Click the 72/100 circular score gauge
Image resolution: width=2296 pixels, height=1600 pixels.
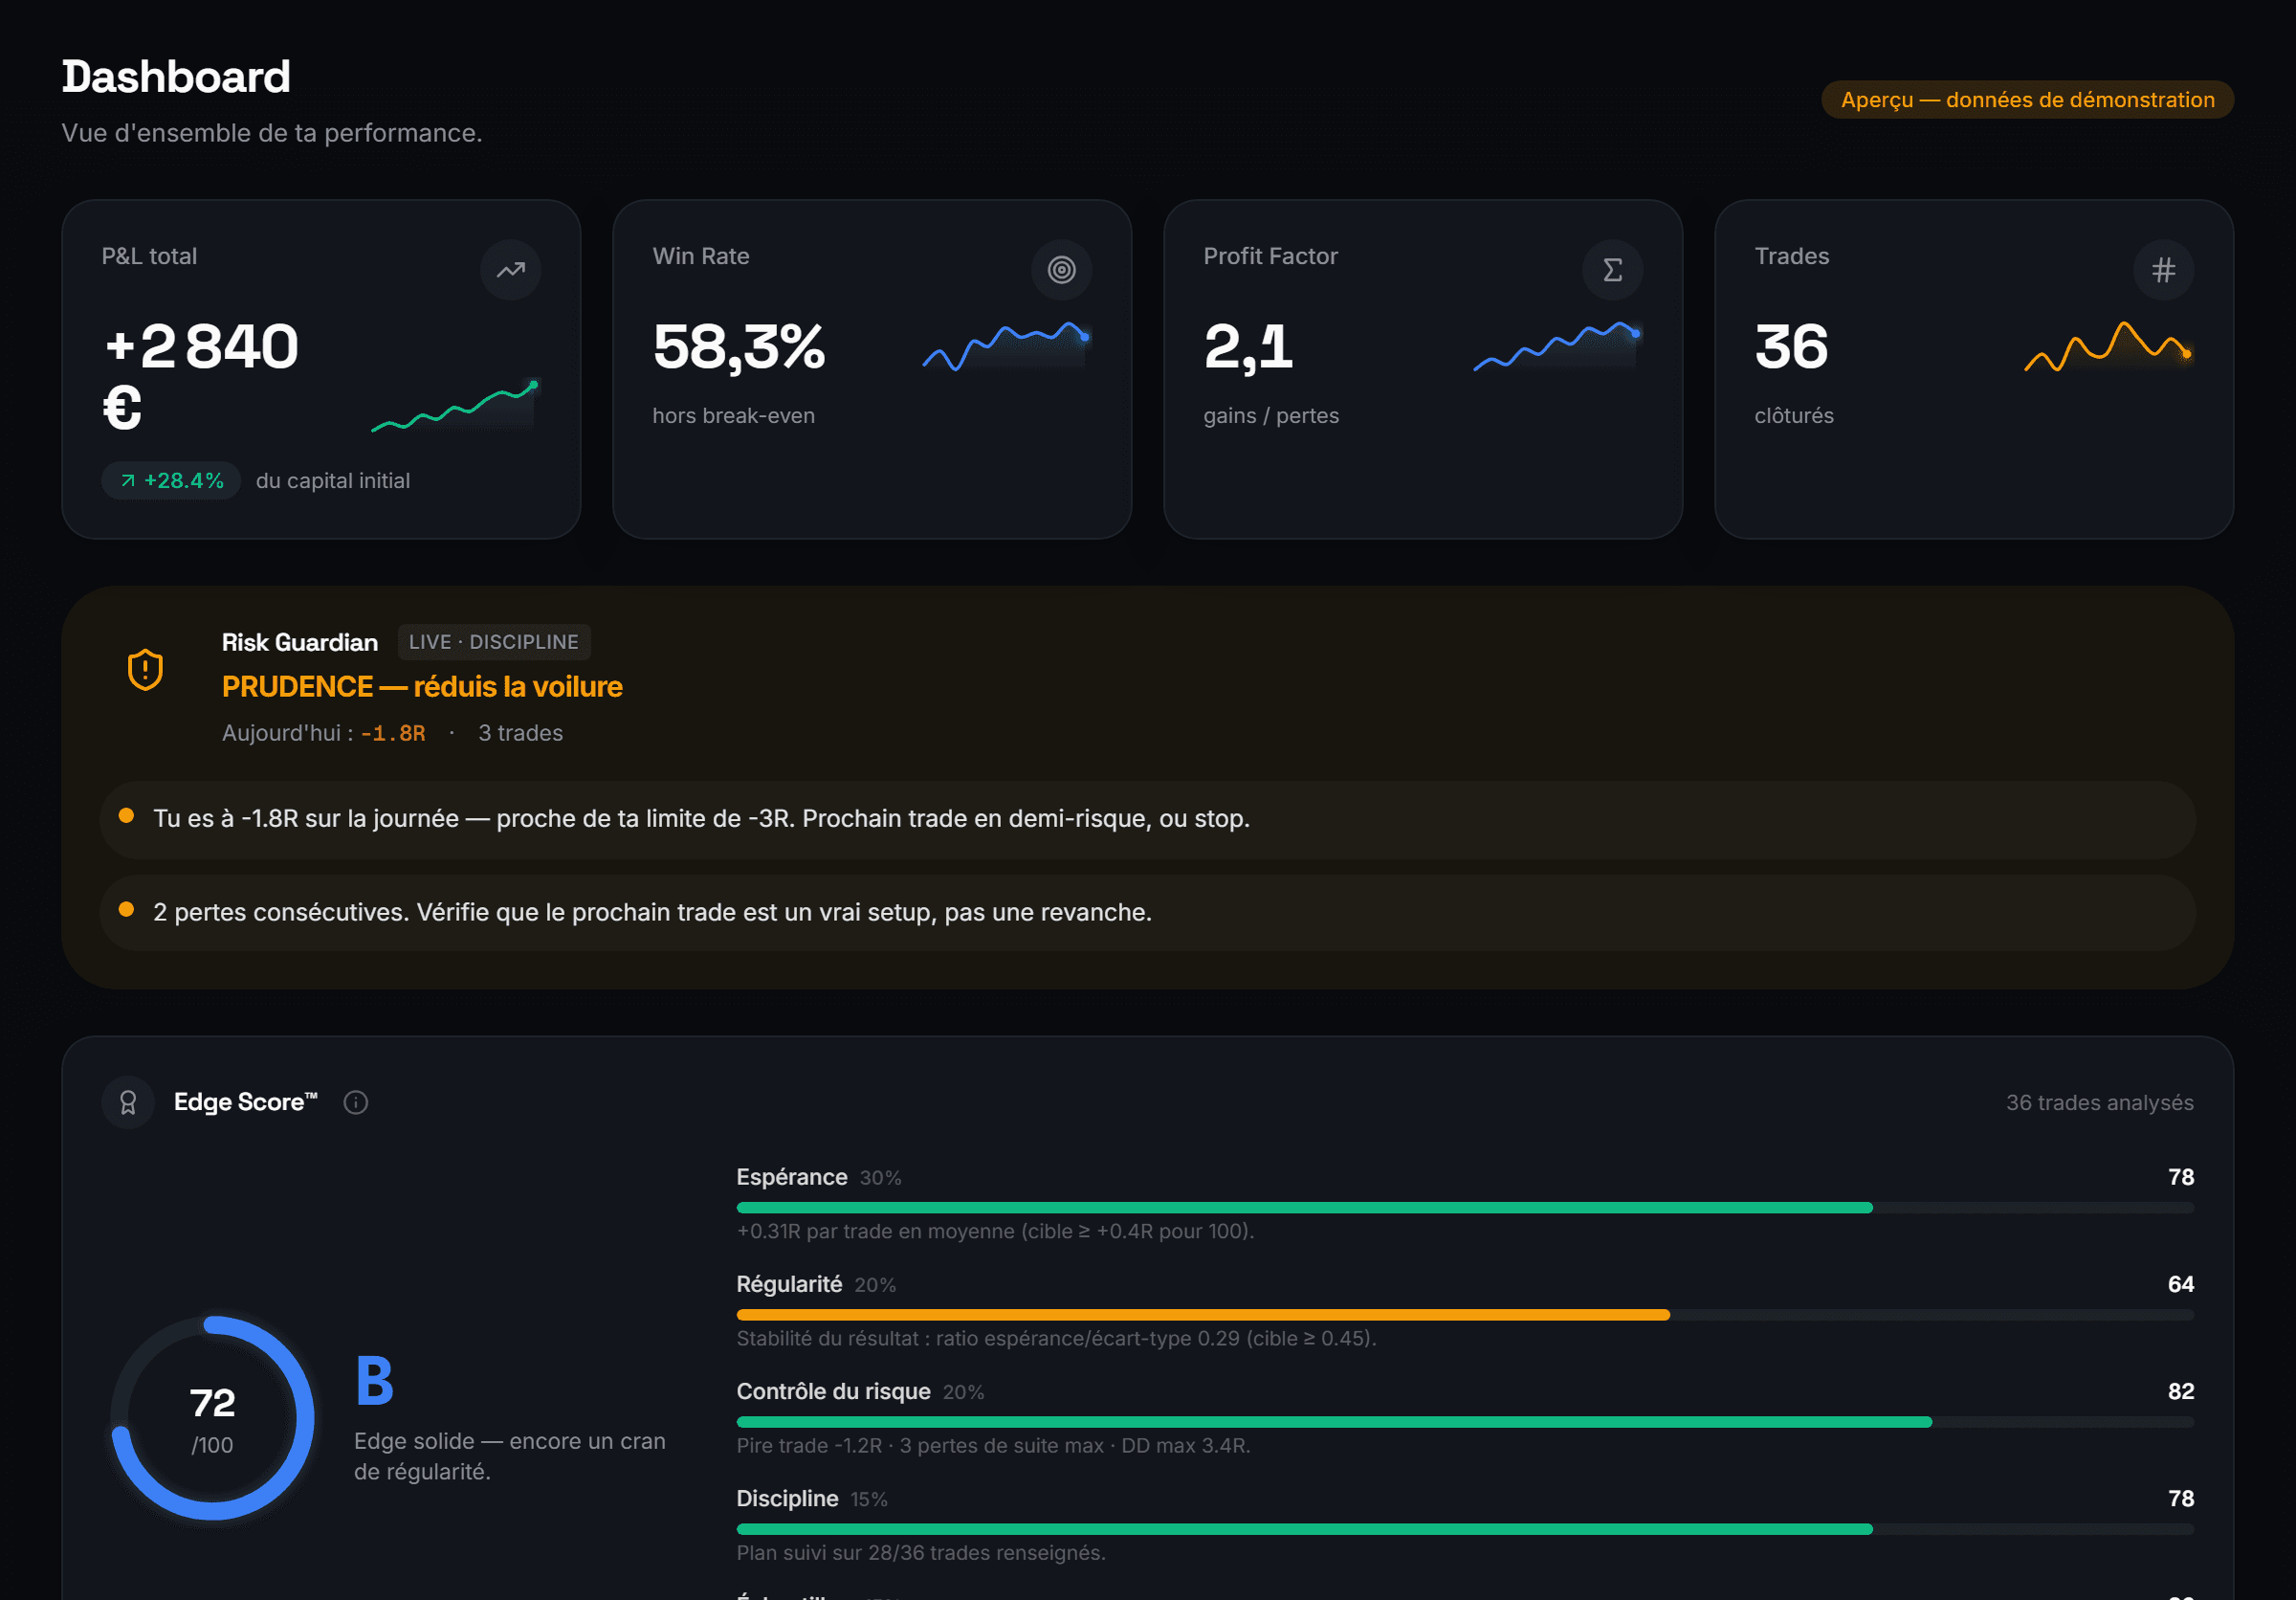212,1418
